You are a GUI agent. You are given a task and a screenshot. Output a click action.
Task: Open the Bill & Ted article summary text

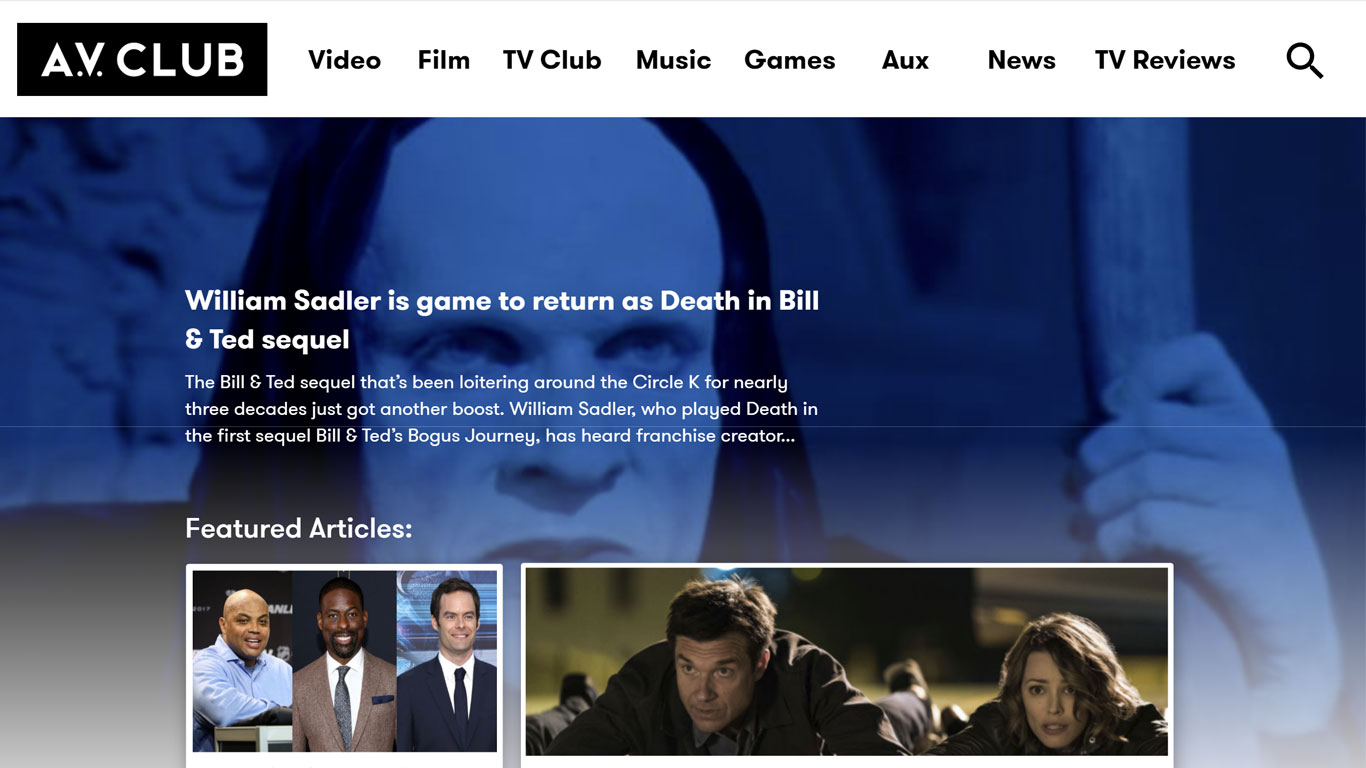click(501, 409)
